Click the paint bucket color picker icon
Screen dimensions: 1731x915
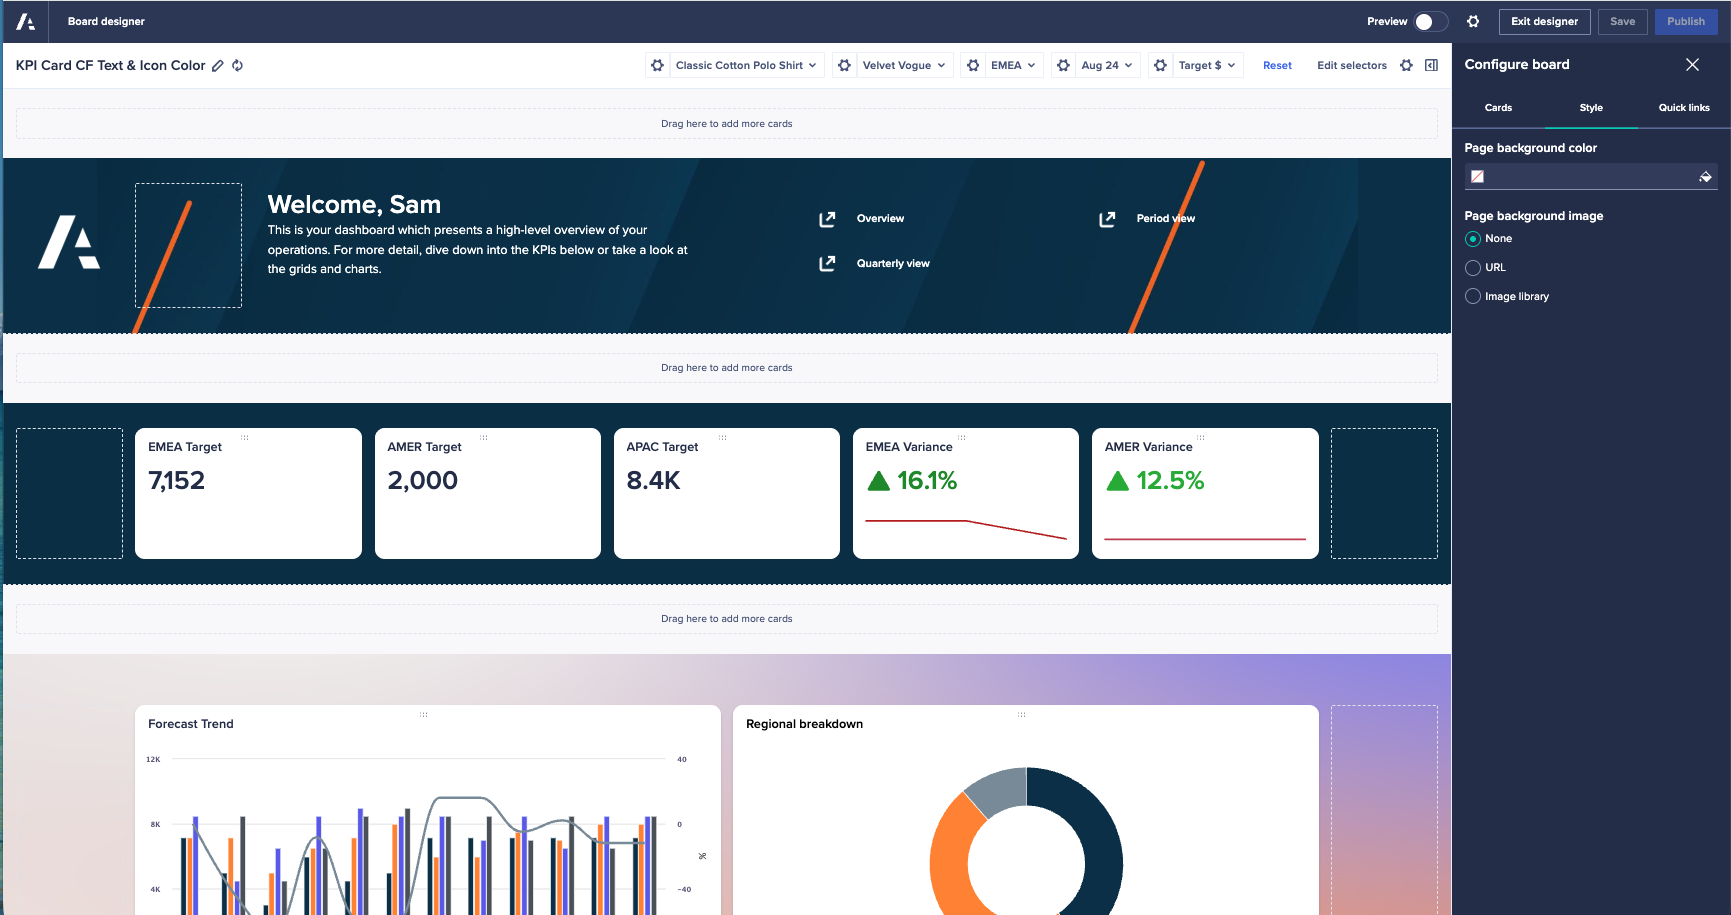click(1705, 177)
